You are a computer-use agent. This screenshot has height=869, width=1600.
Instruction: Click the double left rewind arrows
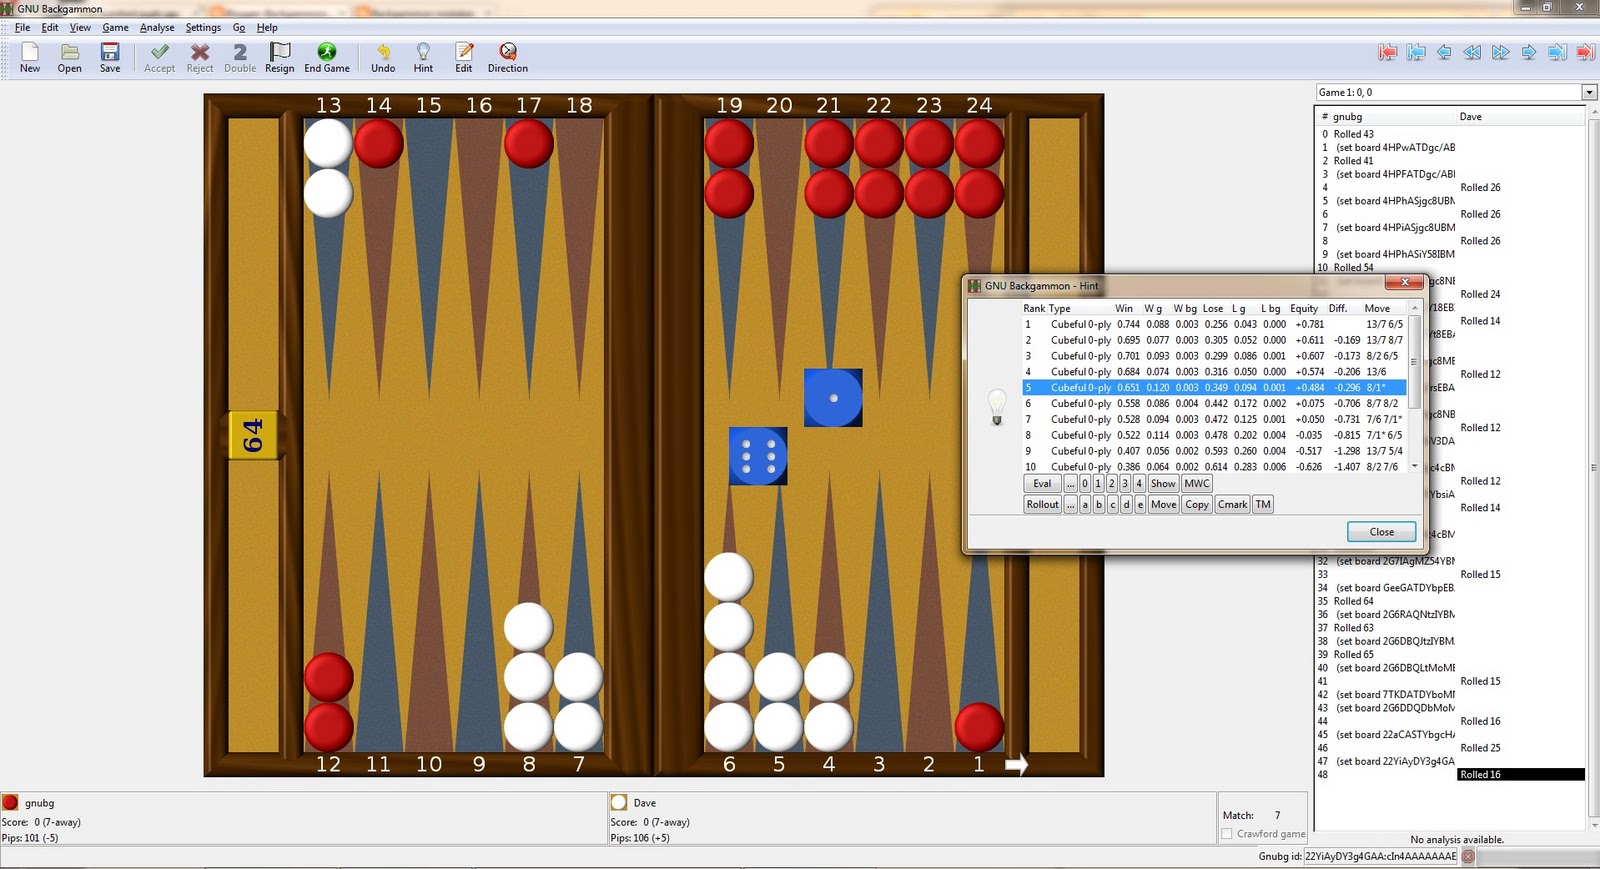[1472, 52]
